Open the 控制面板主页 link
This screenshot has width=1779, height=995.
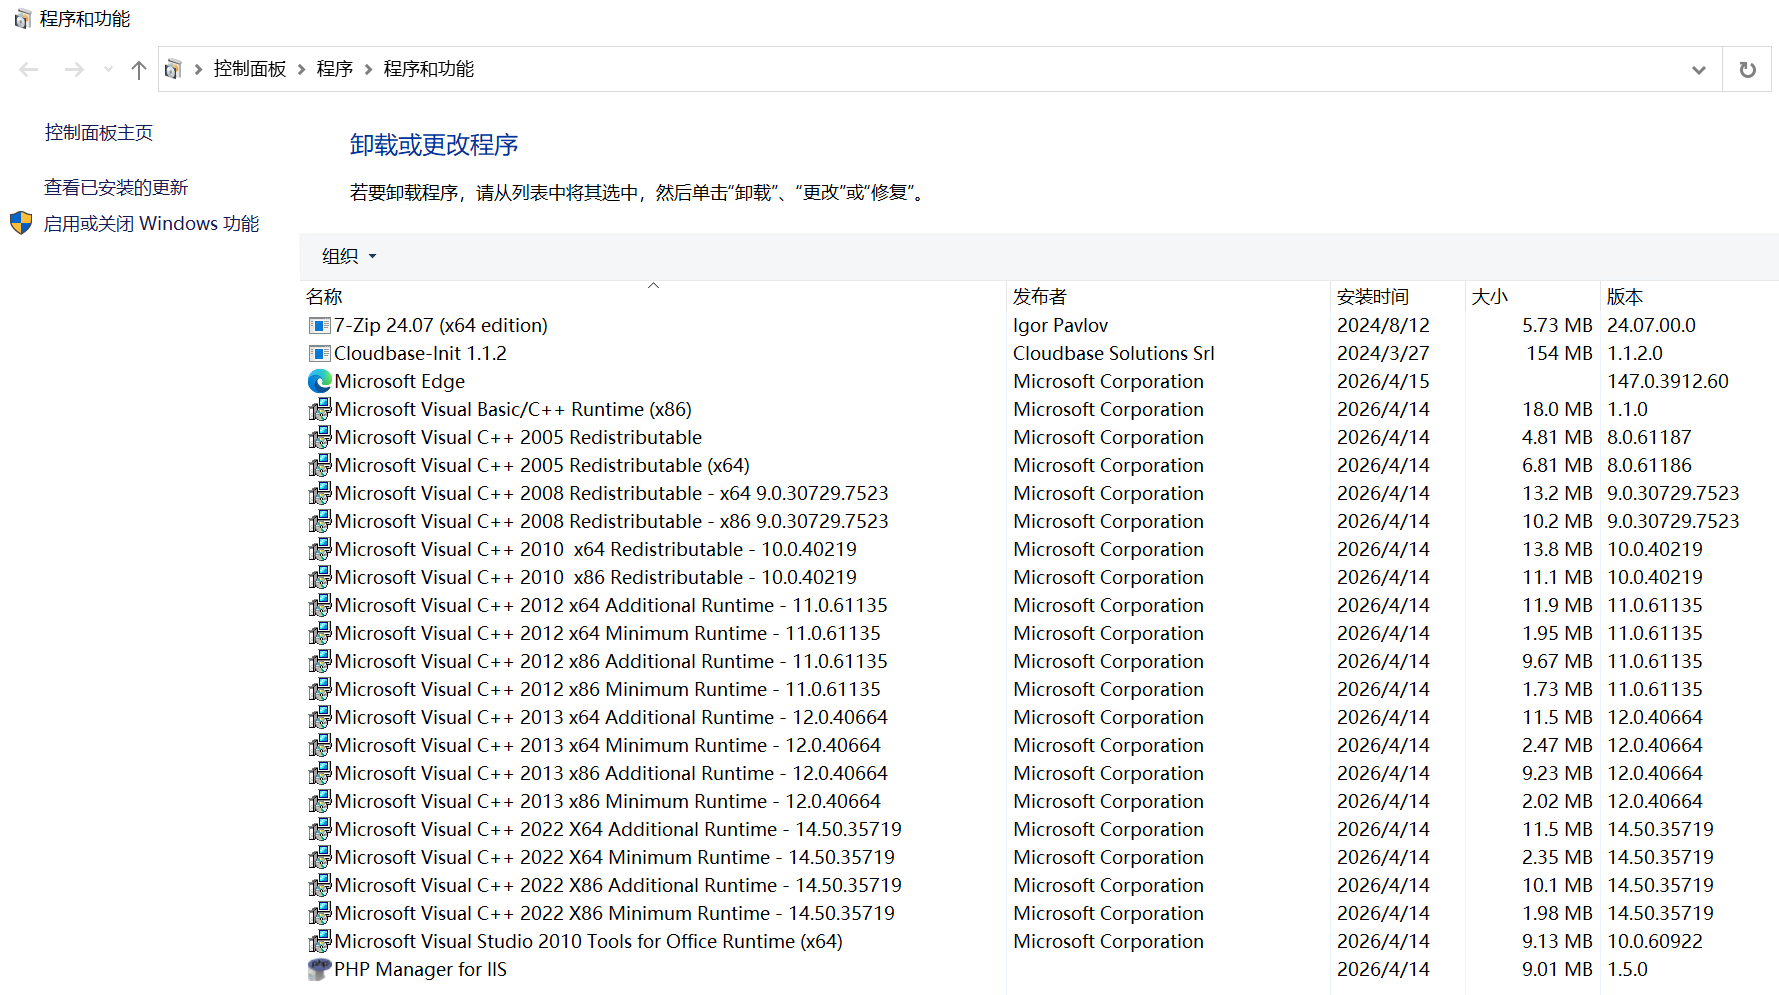pos(99,133)
